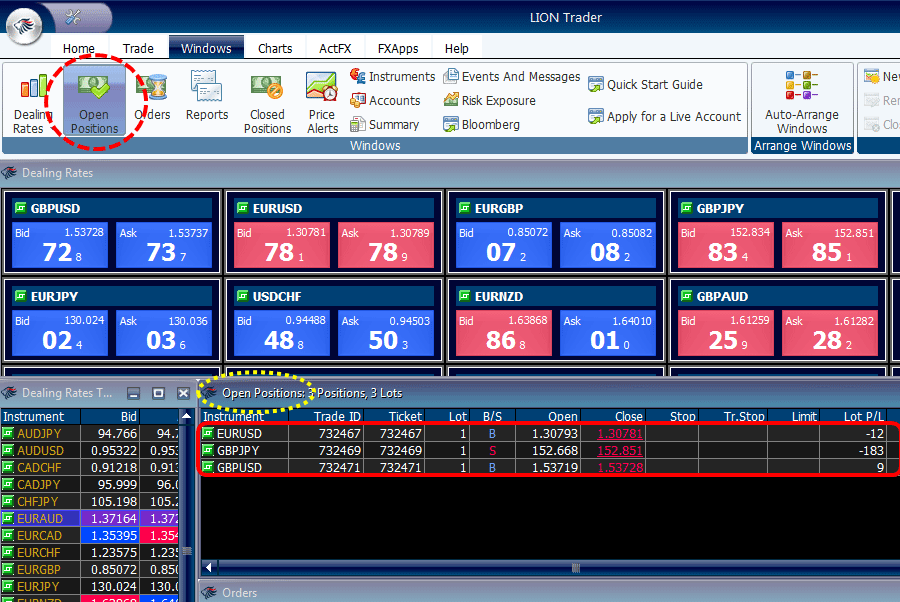Open the quick access tools icon

pos(73,17)
